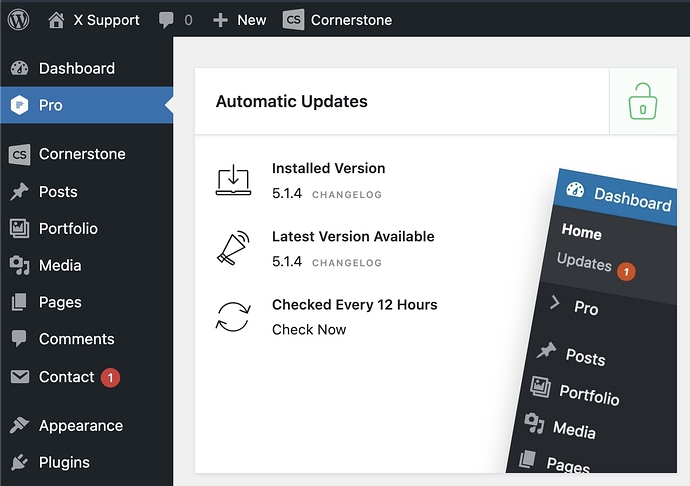Open Pages in the left sidebar
This screenshot has height=486, width=690.
[x=60, y=302]
